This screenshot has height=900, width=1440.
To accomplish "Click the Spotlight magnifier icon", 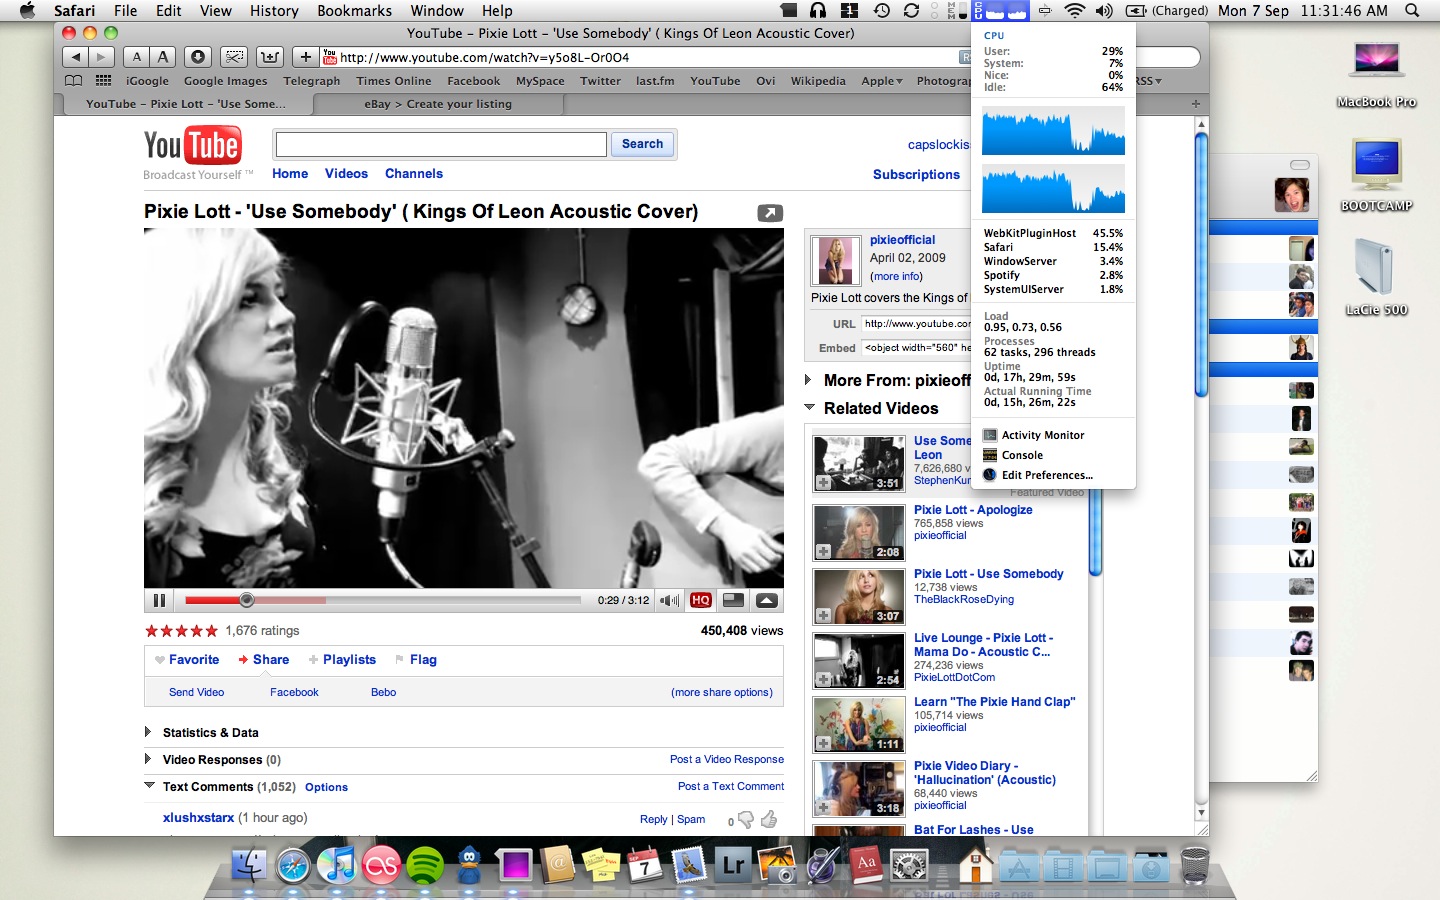I will [x=1412, y=11].
